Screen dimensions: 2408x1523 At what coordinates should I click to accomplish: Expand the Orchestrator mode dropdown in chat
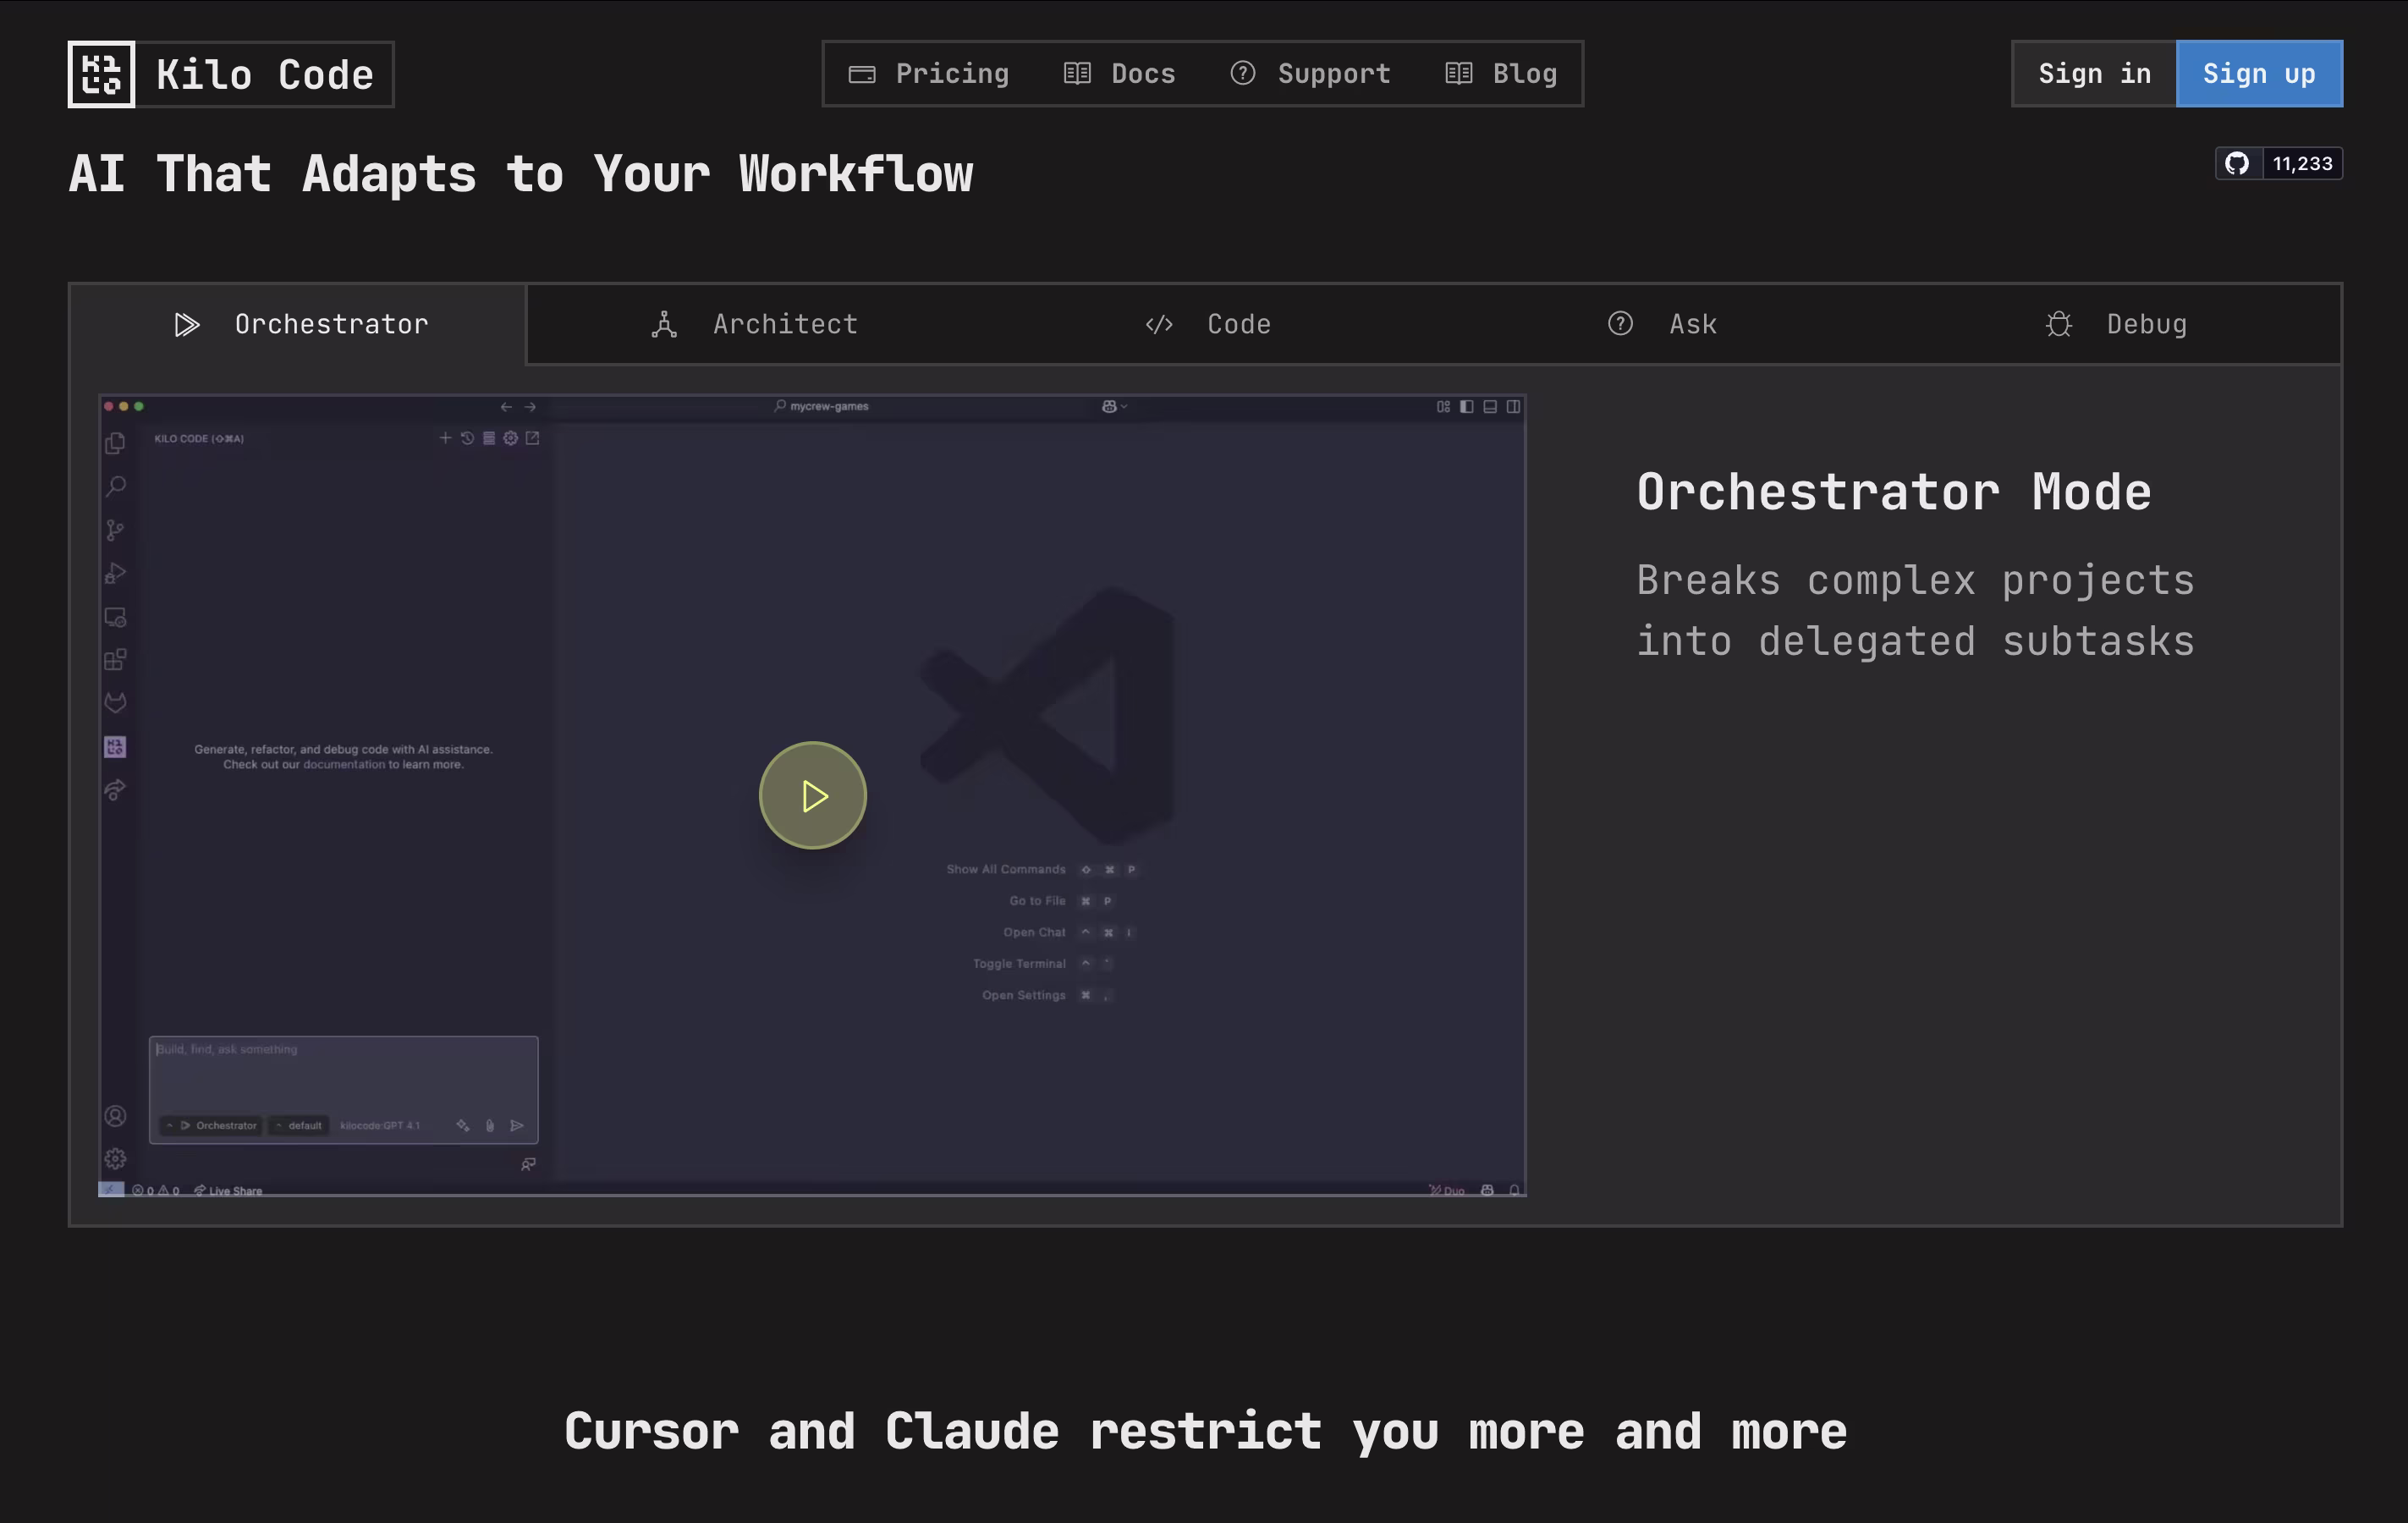pos(212,1126)
